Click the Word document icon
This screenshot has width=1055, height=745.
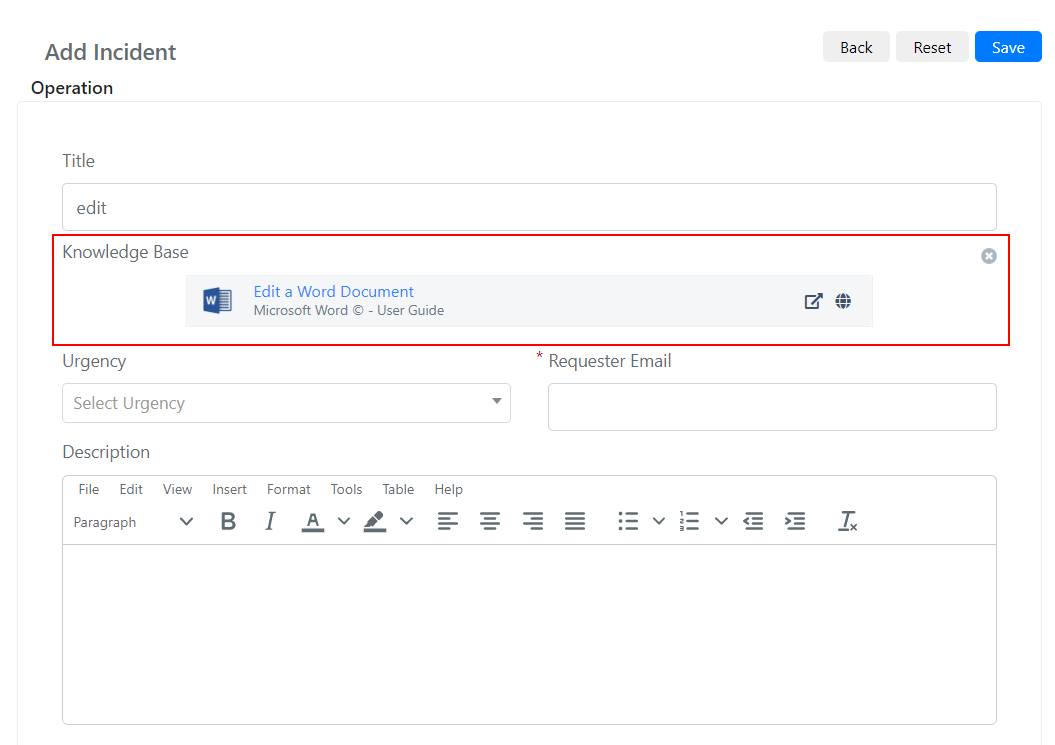point(217,300)
